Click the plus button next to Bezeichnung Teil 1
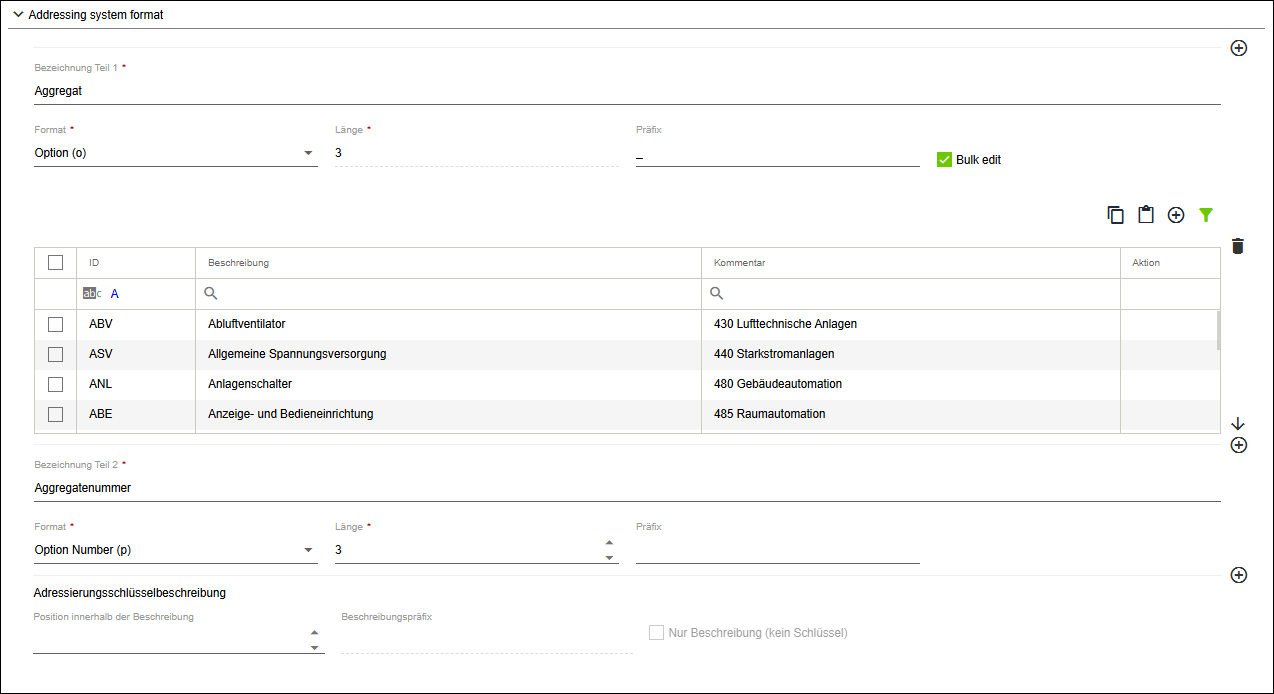The height and width of the screenshot is (694, 1274). [1239, 48]
